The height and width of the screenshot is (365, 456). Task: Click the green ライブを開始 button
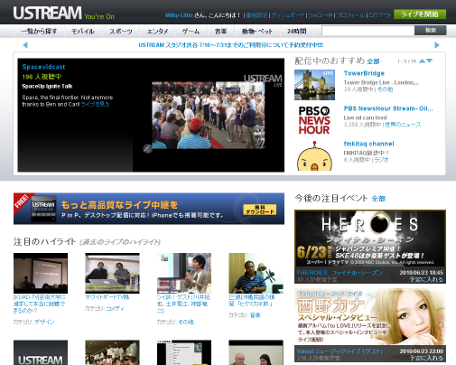pos(420,14)
